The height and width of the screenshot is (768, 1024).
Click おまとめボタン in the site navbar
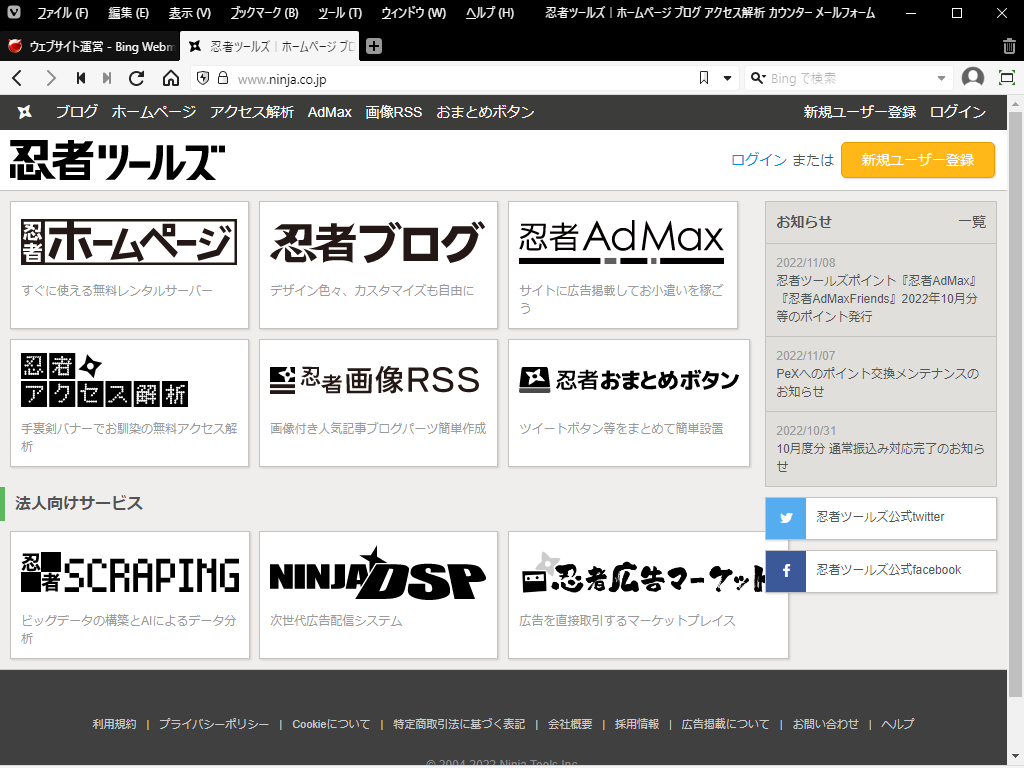485,112
